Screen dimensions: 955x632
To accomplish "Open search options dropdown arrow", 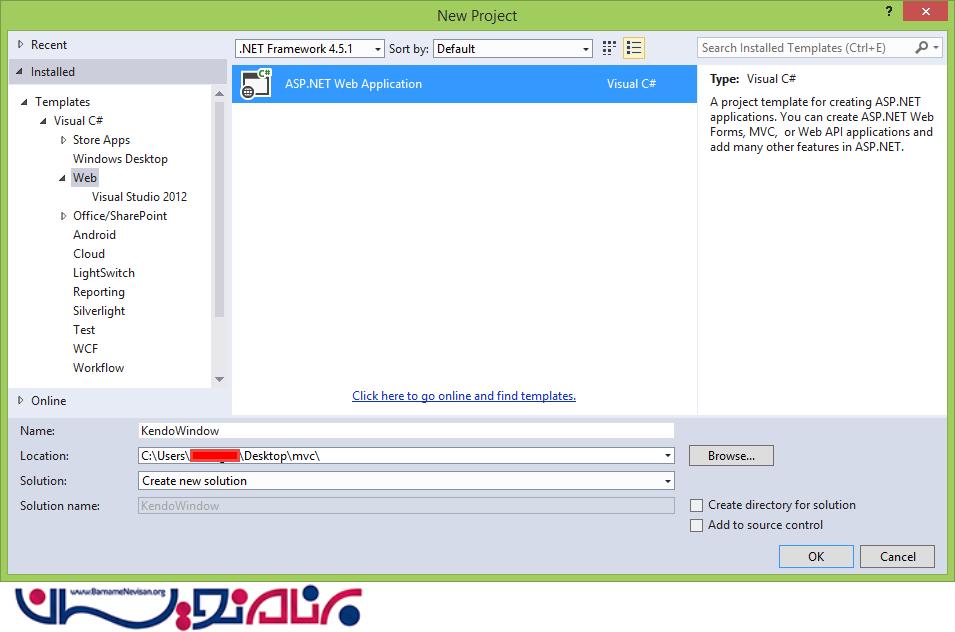I will (936, 47).
